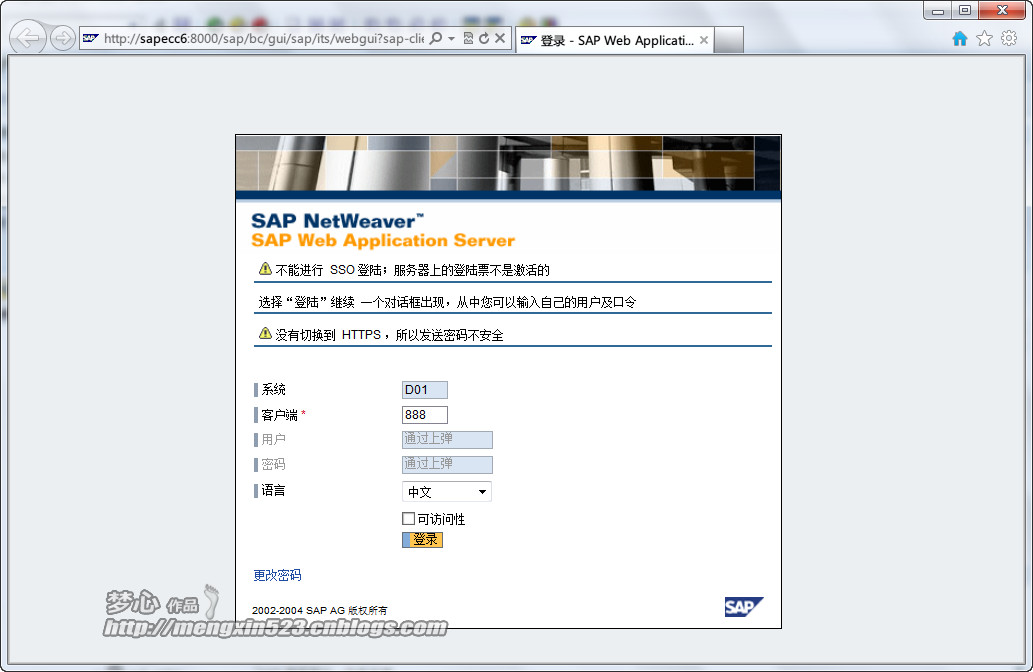Toggle the compatibility view icon
Screen dimensions: 1033x672
pyautogui.click(x=468, y=38)
